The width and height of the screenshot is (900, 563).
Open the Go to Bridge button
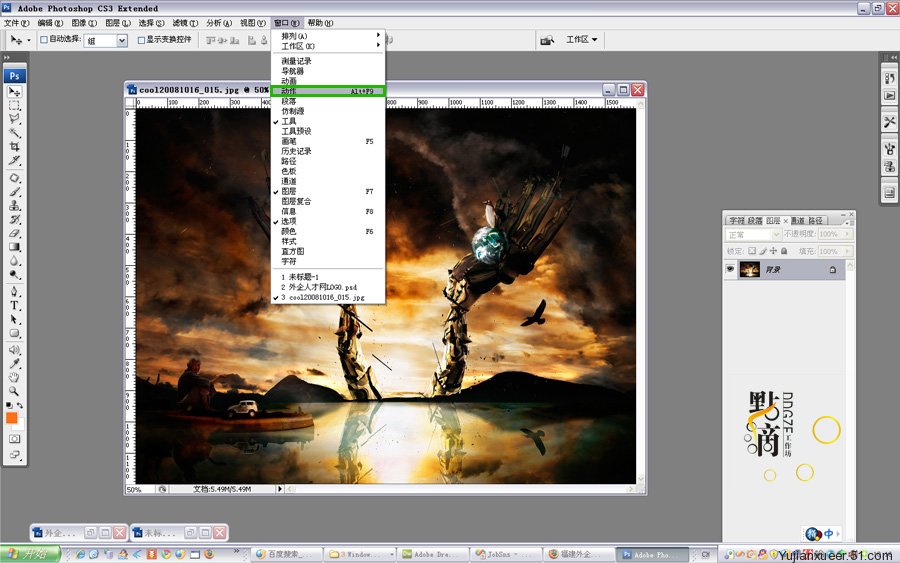(x=547, y=40)
